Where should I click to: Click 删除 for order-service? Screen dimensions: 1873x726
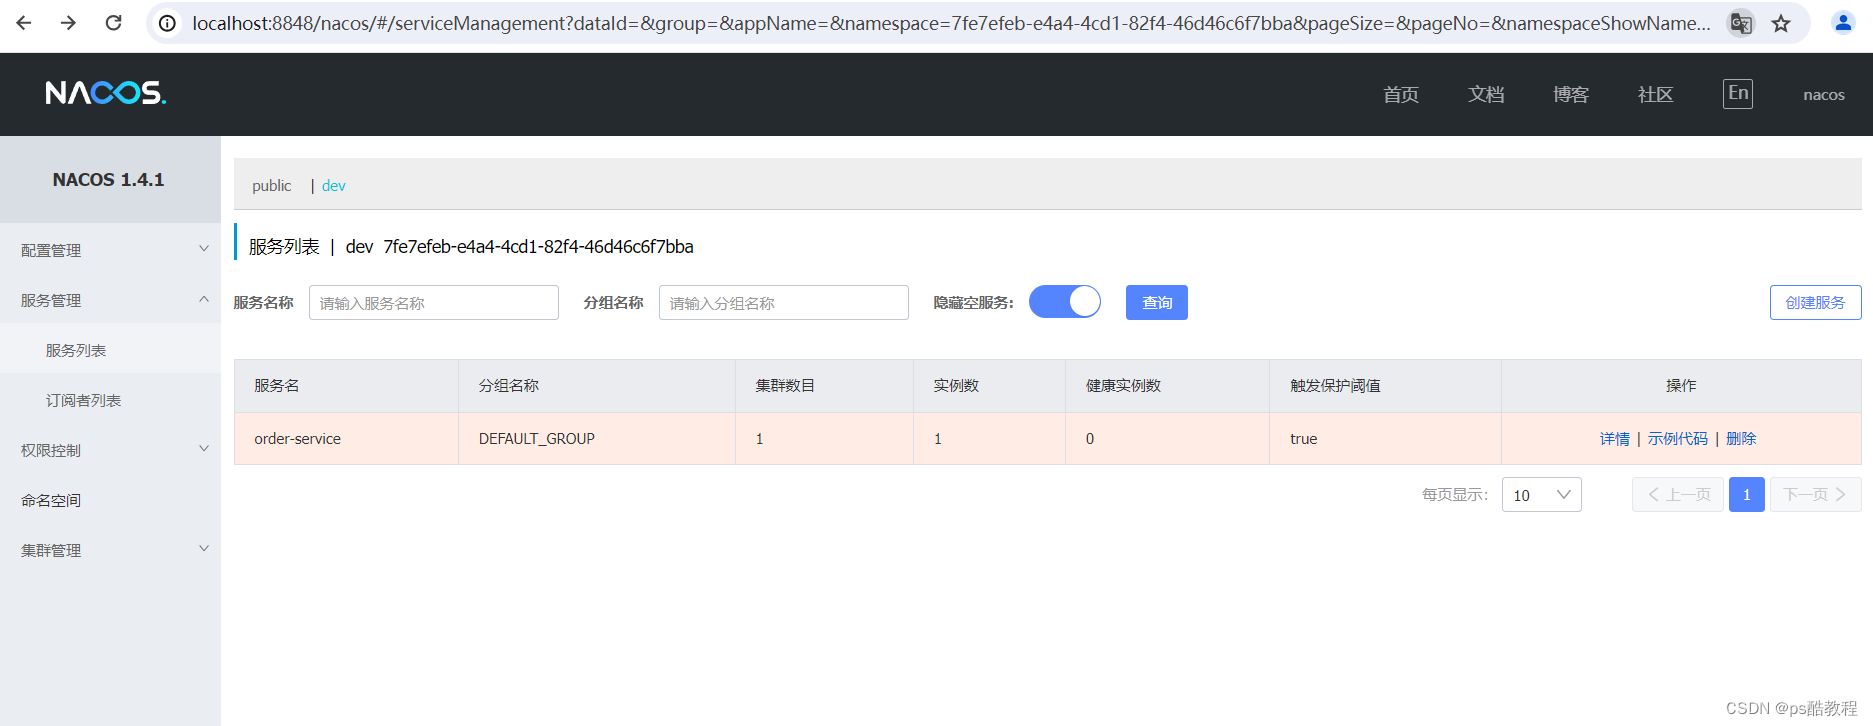[1741, 438]
